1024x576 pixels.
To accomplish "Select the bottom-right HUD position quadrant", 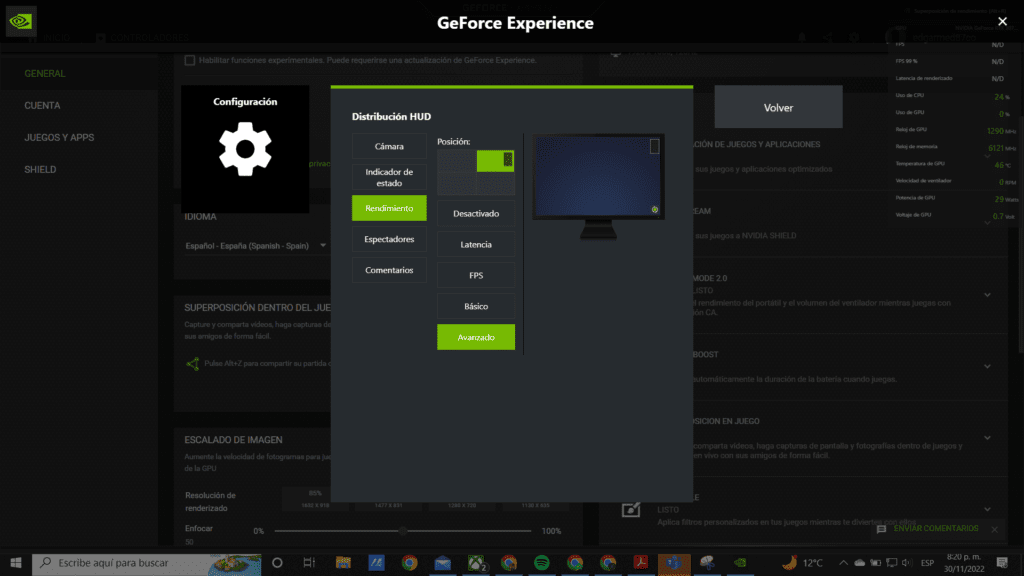I will tap(495, 184).
